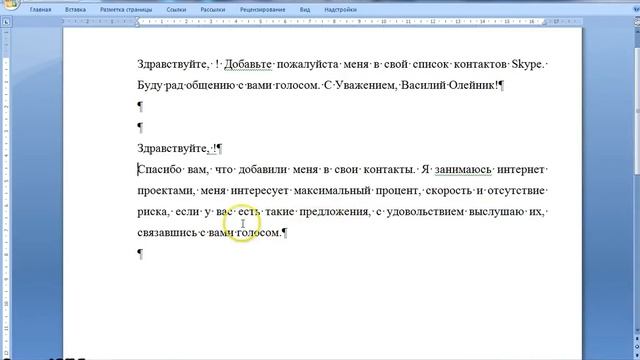Click the word "выслушаю" in the document
This screenshot has width=640, height=360.
click(x=496, y=212)
